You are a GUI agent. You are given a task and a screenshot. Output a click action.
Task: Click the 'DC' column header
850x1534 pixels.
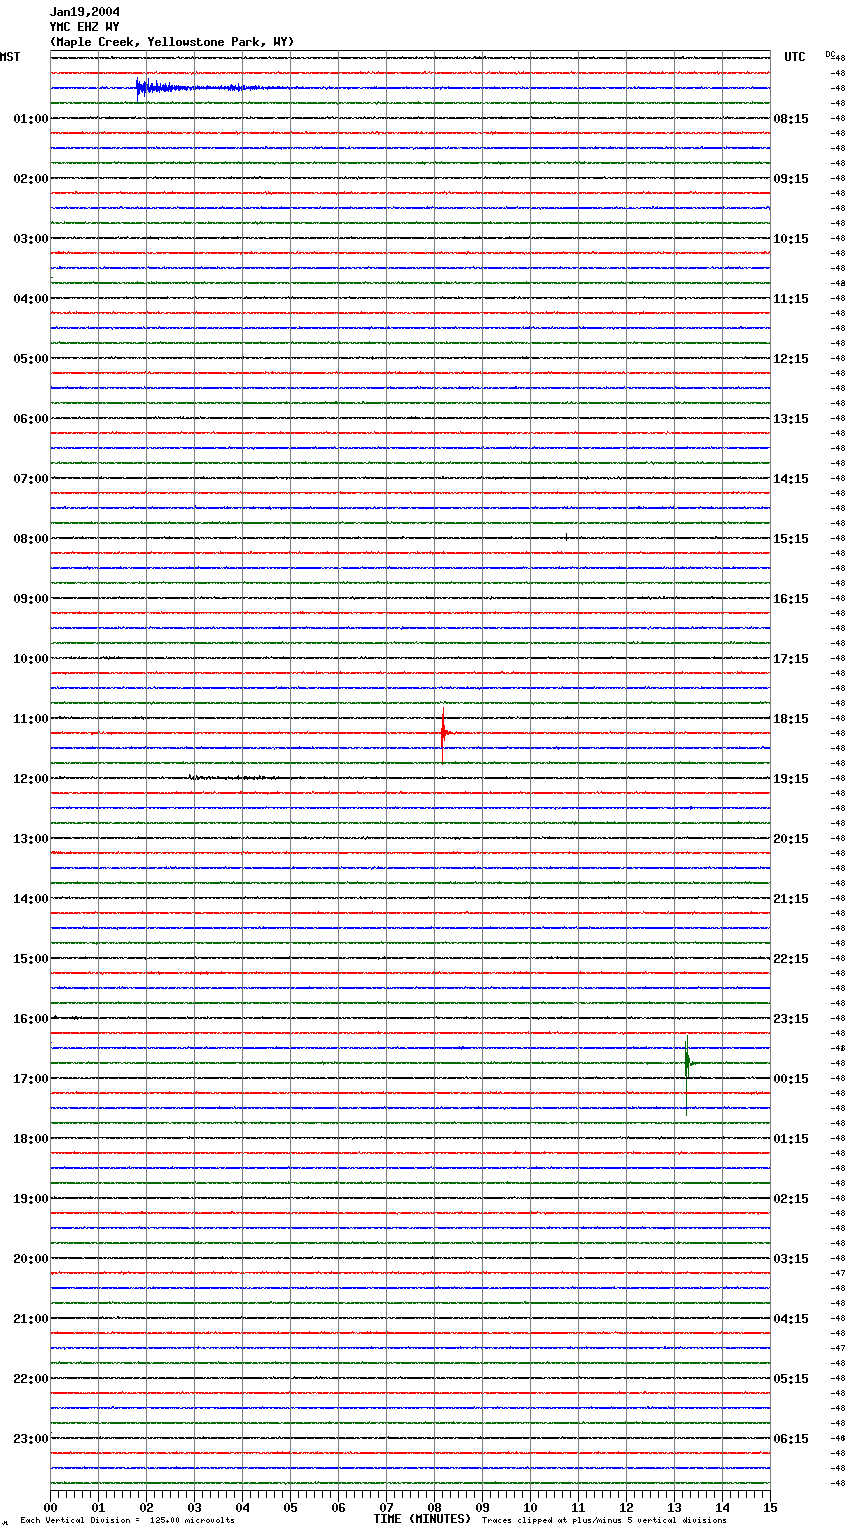830,54
